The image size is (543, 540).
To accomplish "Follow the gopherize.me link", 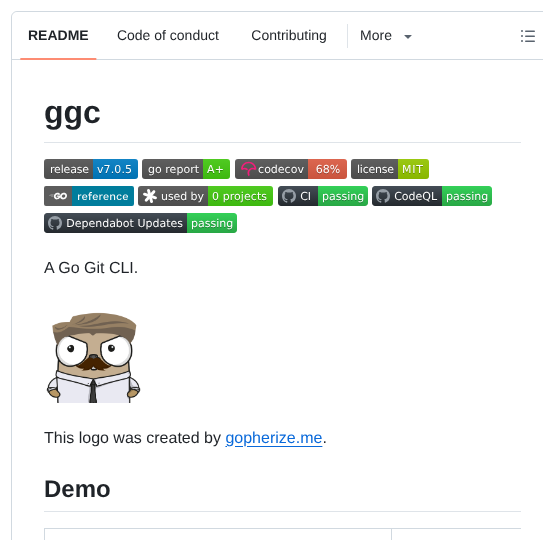I will [274, 437].
